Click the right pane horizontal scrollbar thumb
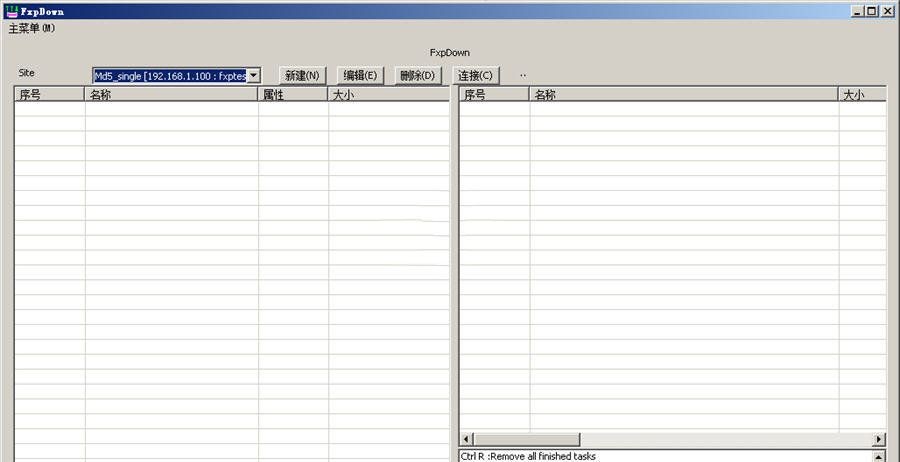This screenshot has height=462, width=900. (526, 440)
